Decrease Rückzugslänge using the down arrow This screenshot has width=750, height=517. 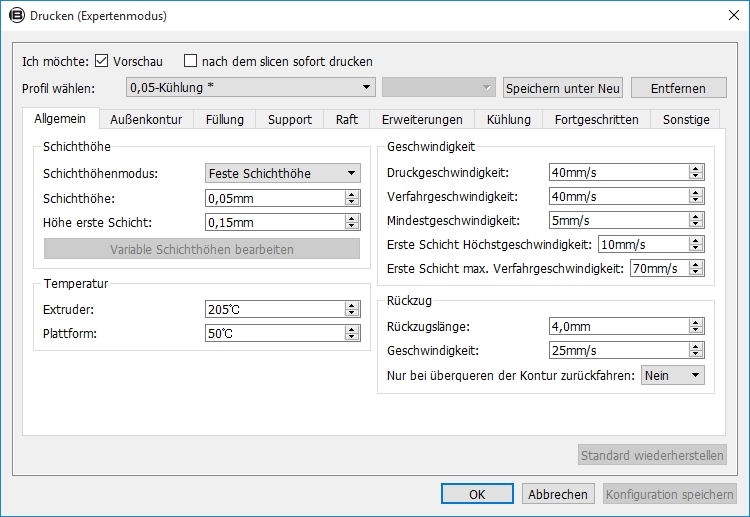696,330
